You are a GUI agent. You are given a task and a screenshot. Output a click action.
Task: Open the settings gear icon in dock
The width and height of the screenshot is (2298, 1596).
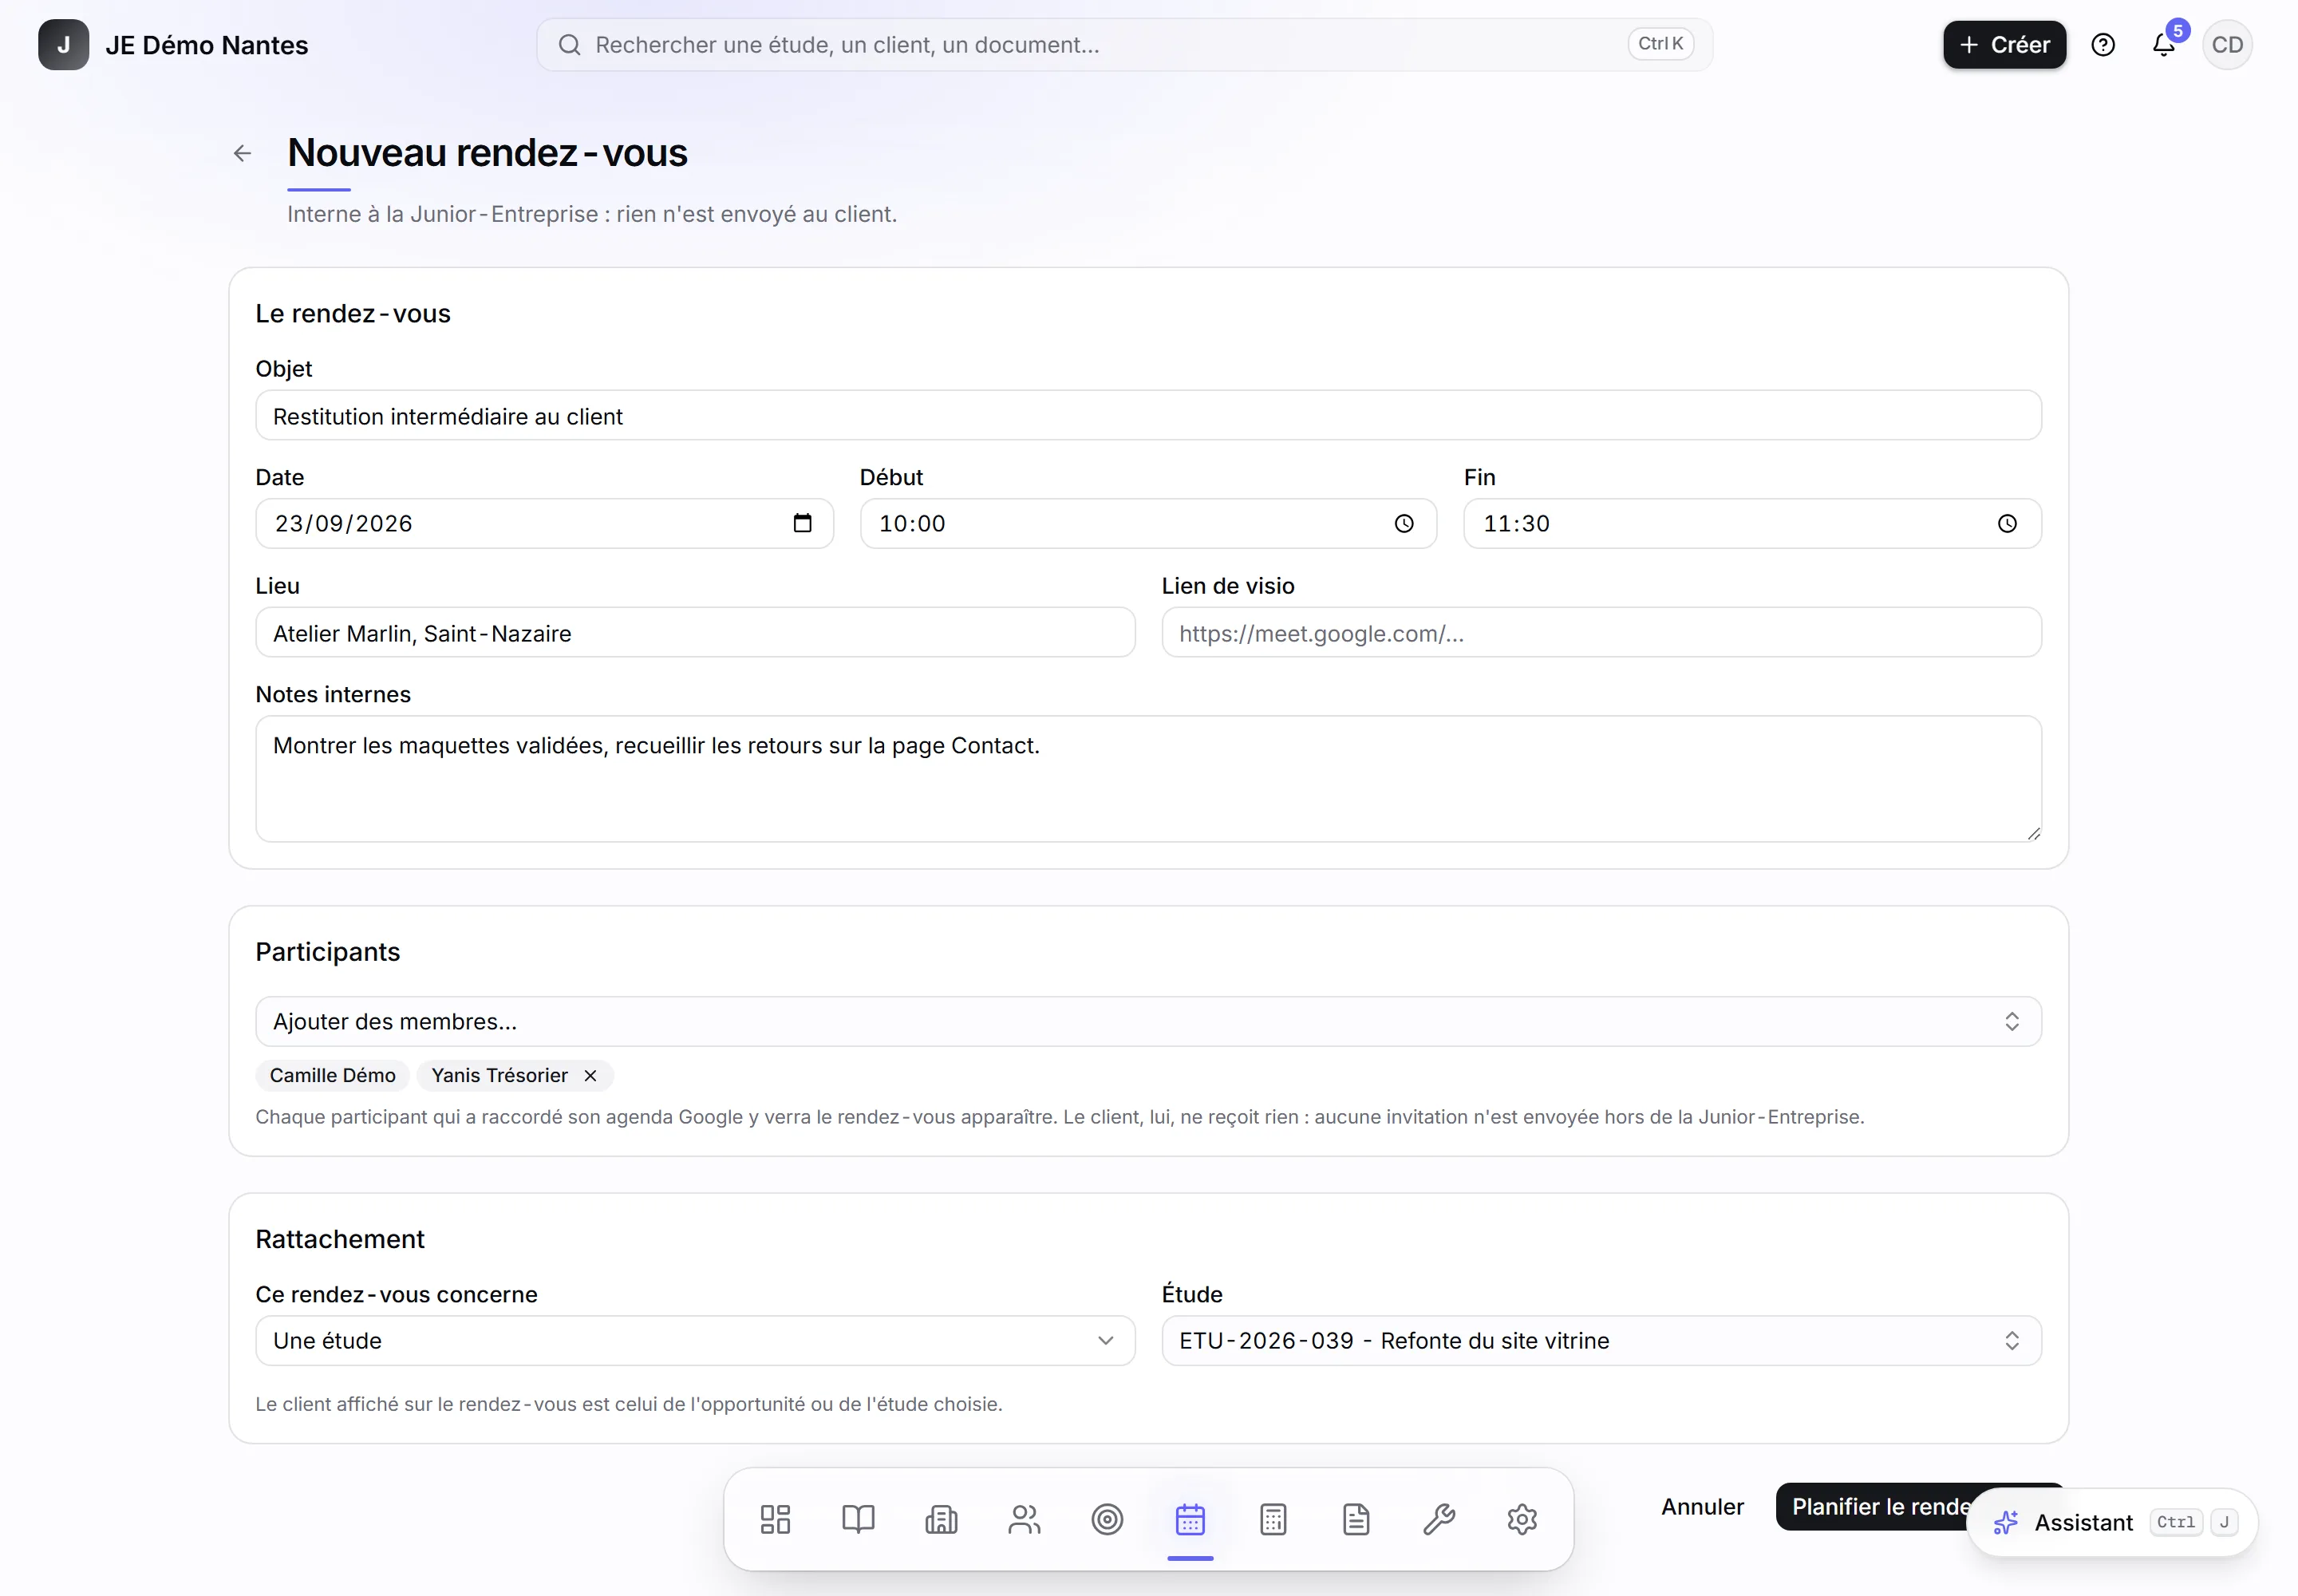[1522, 1520]
